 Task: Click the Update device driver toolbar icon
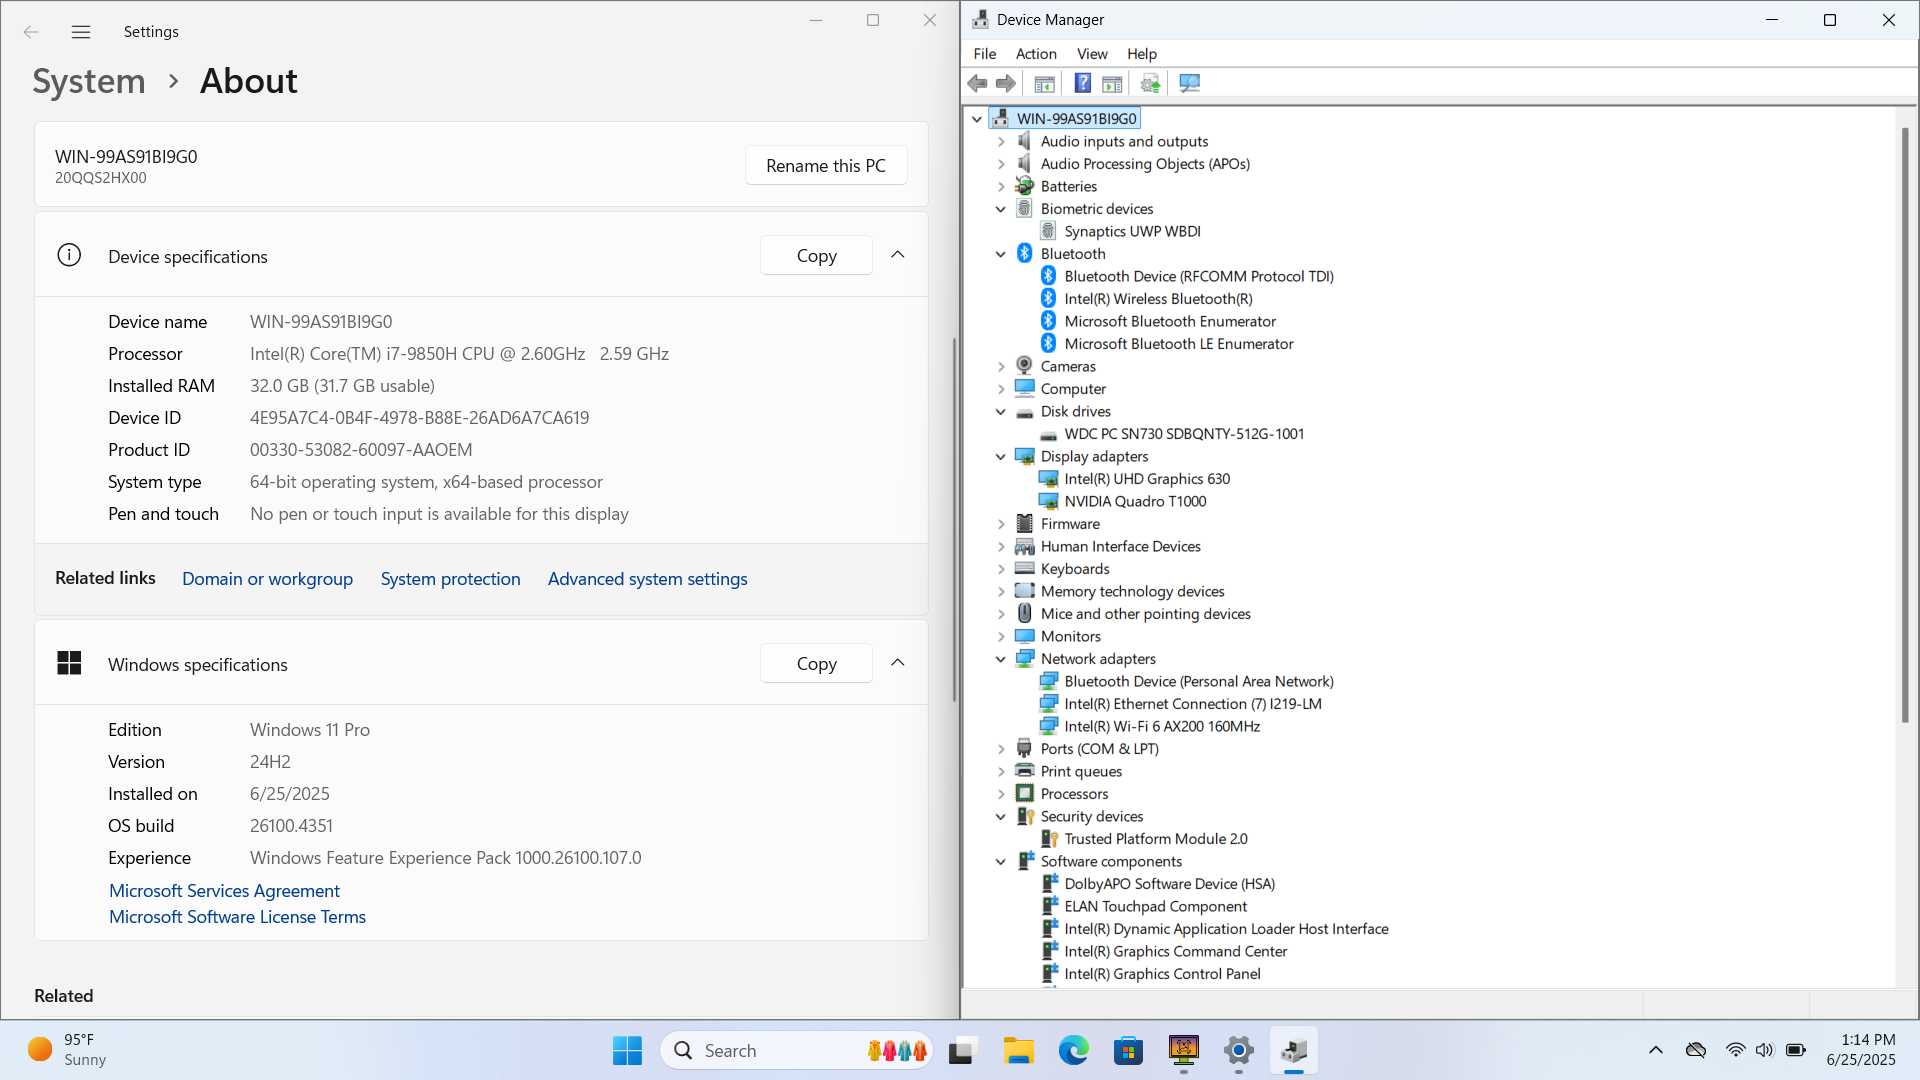coord(1150,84)
